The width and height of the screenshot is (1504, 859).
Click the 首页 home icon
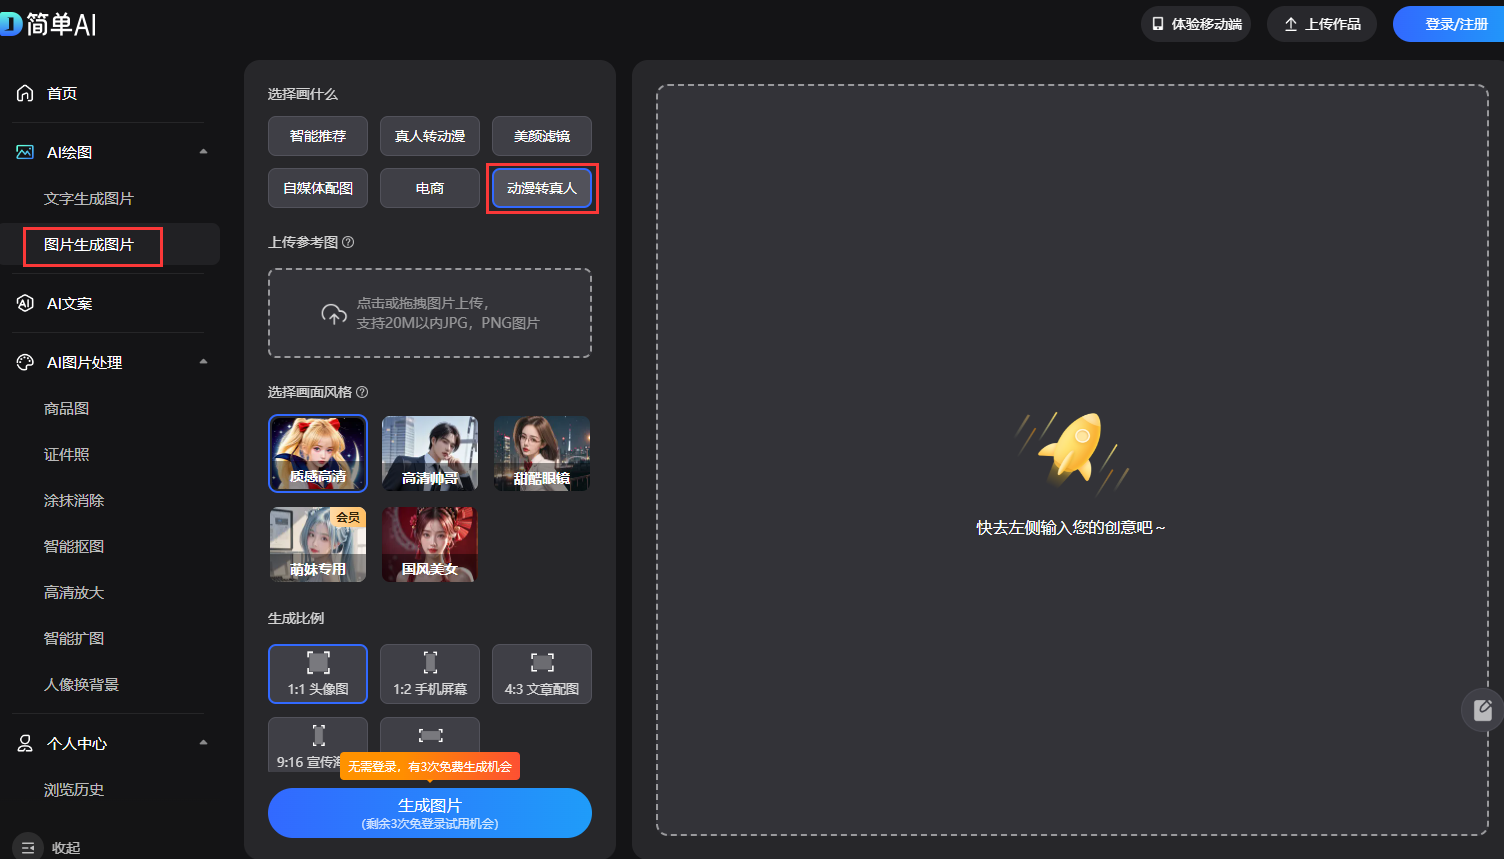click(25, 93)
